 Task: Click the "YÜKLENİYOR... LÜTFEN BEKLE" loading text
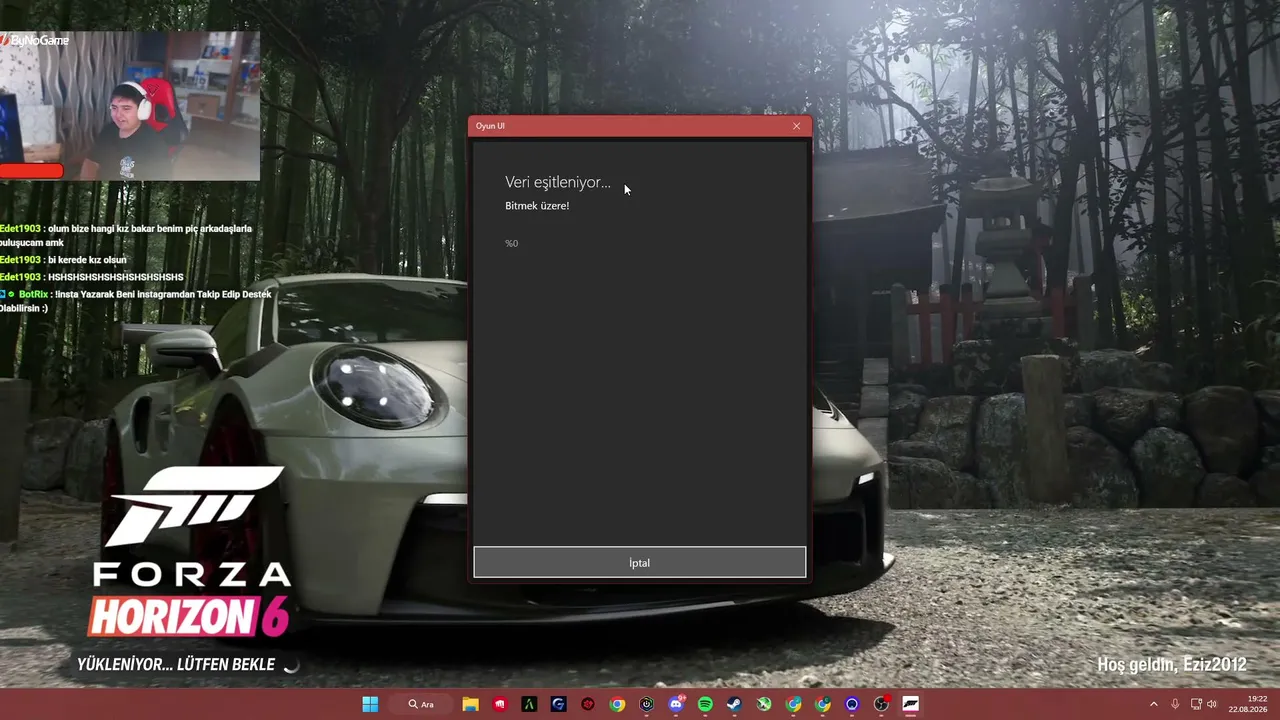point(176,664)
